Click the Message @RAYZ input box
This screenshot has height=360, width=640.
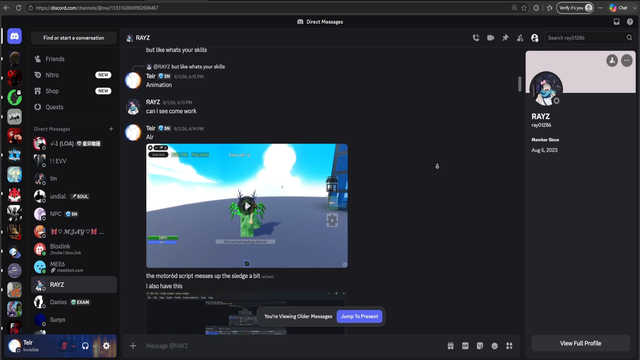pyautogui.click(x=294, y=346)
